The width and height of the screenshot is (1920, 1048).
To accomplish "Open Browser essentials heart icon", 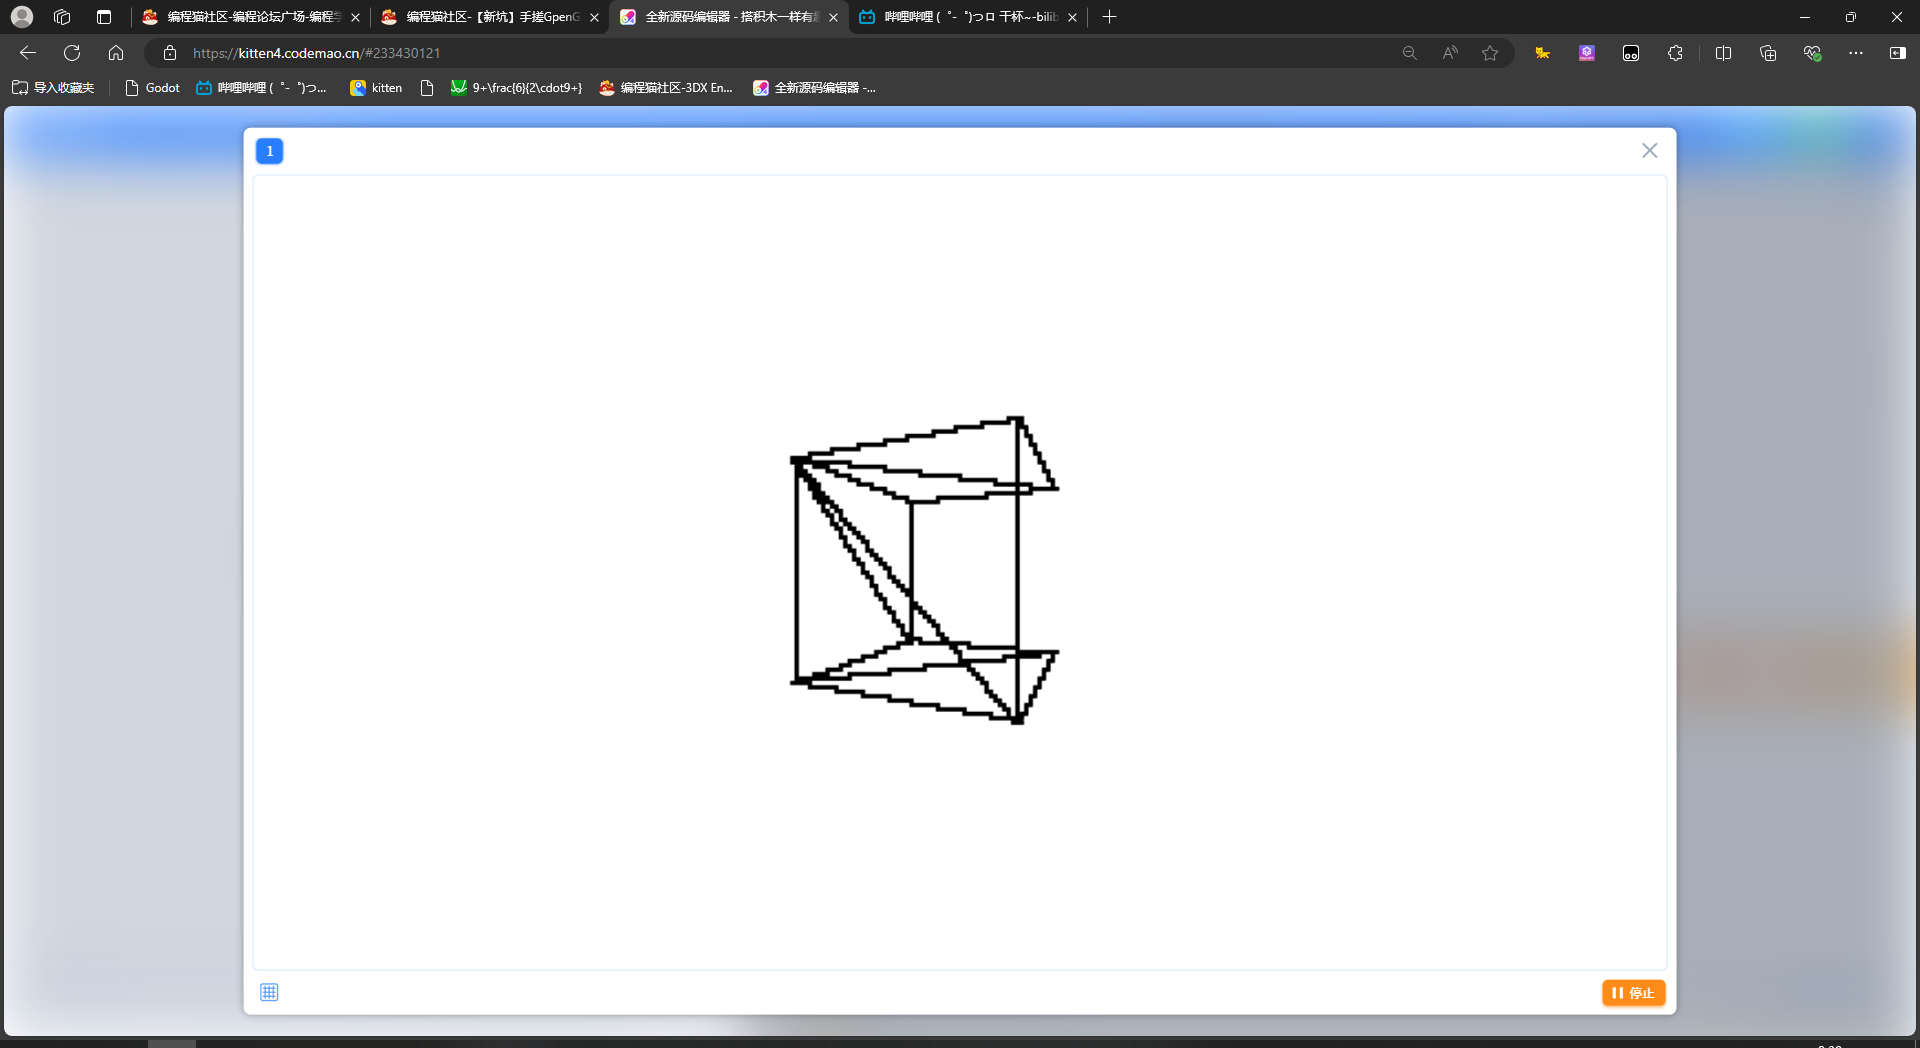I will click(1812, 53).
